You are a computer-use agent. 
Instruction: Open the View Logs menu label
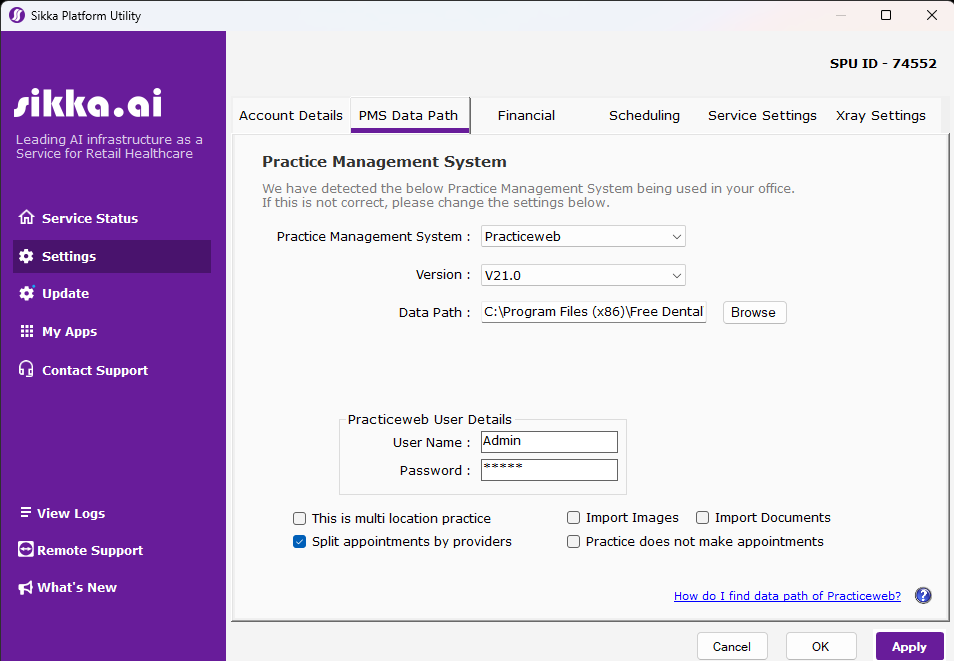tap(71, 513)
